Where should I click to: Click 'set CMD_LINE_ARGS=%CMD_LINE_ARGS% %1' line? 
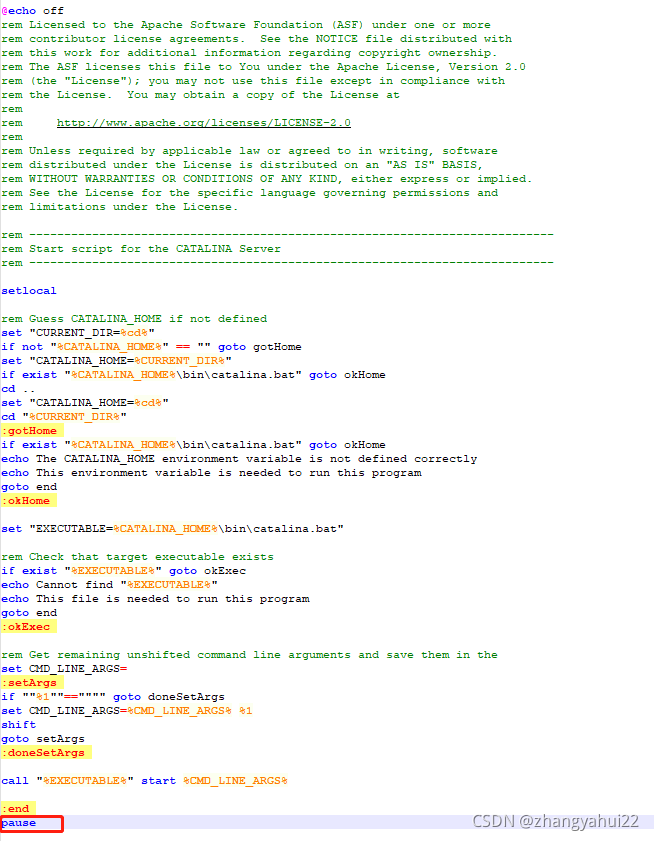click(x=127, y=711)
